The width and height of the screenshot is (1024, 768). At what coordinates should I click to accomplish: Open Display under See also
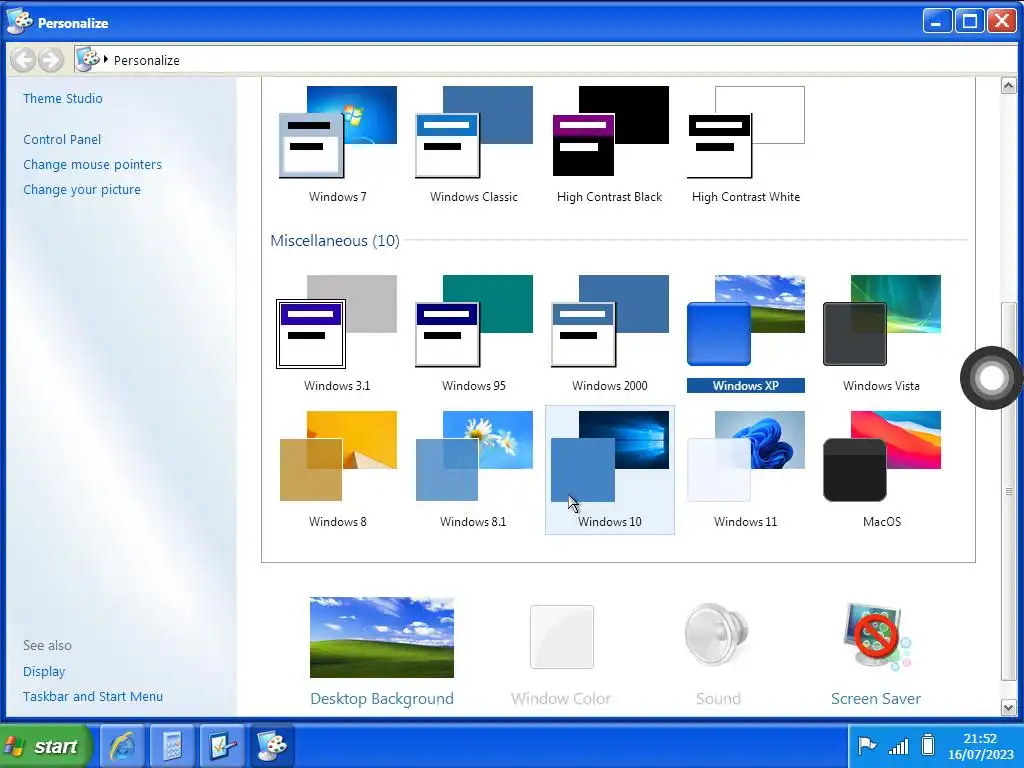44,671
